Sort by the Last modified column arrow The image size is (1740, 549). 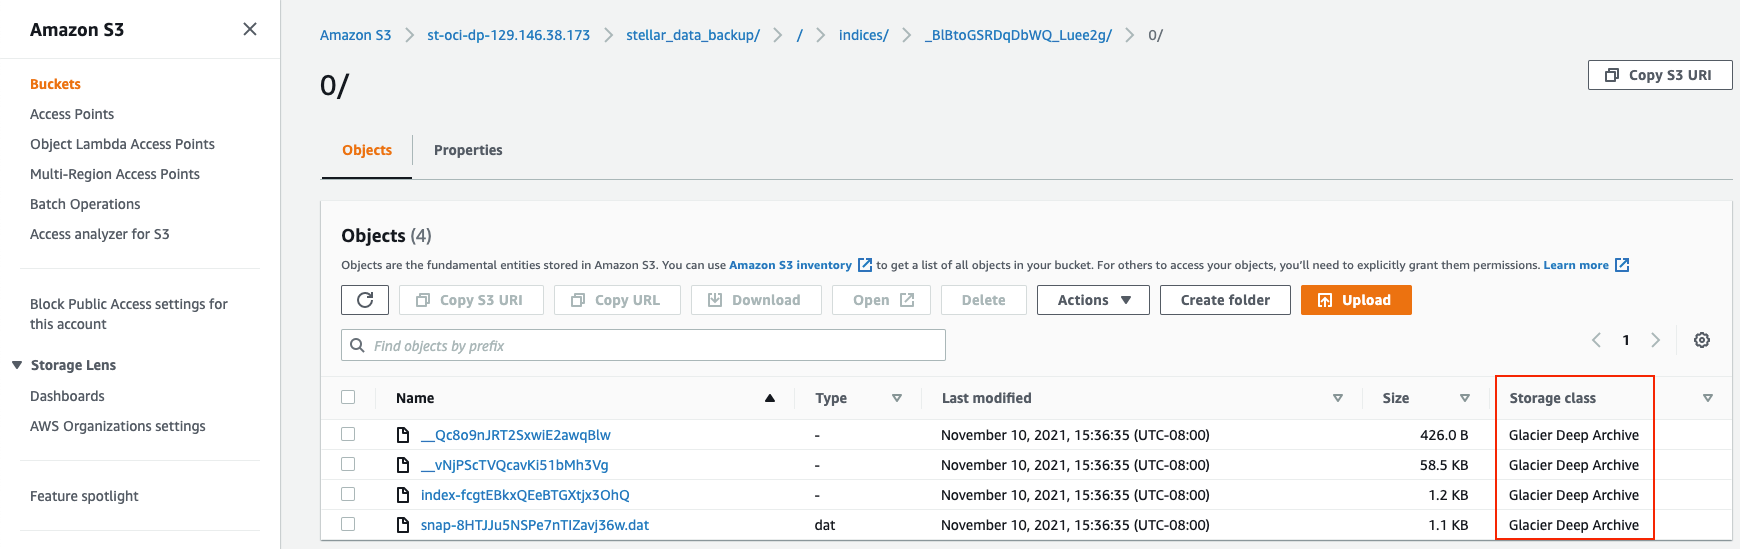click(1337, 398)
